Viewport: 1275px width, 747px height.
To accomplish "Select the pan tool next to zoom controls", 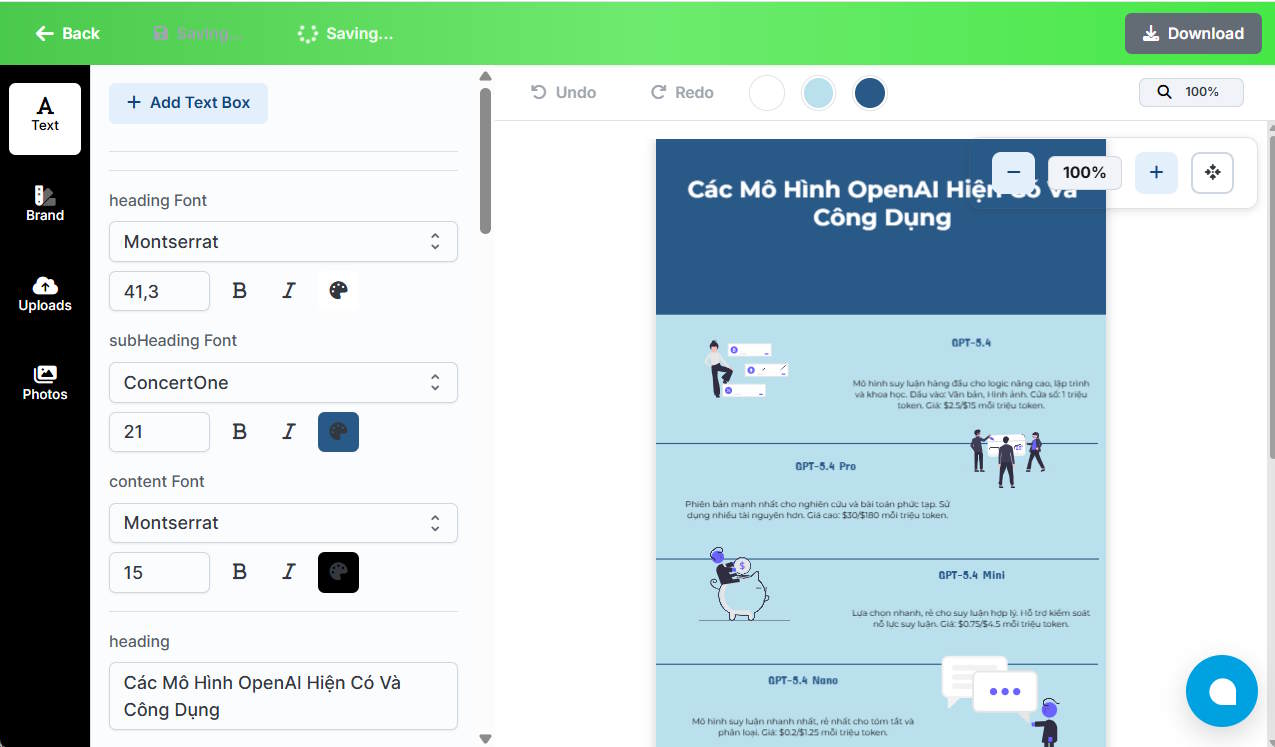I will pos(1212,172).
